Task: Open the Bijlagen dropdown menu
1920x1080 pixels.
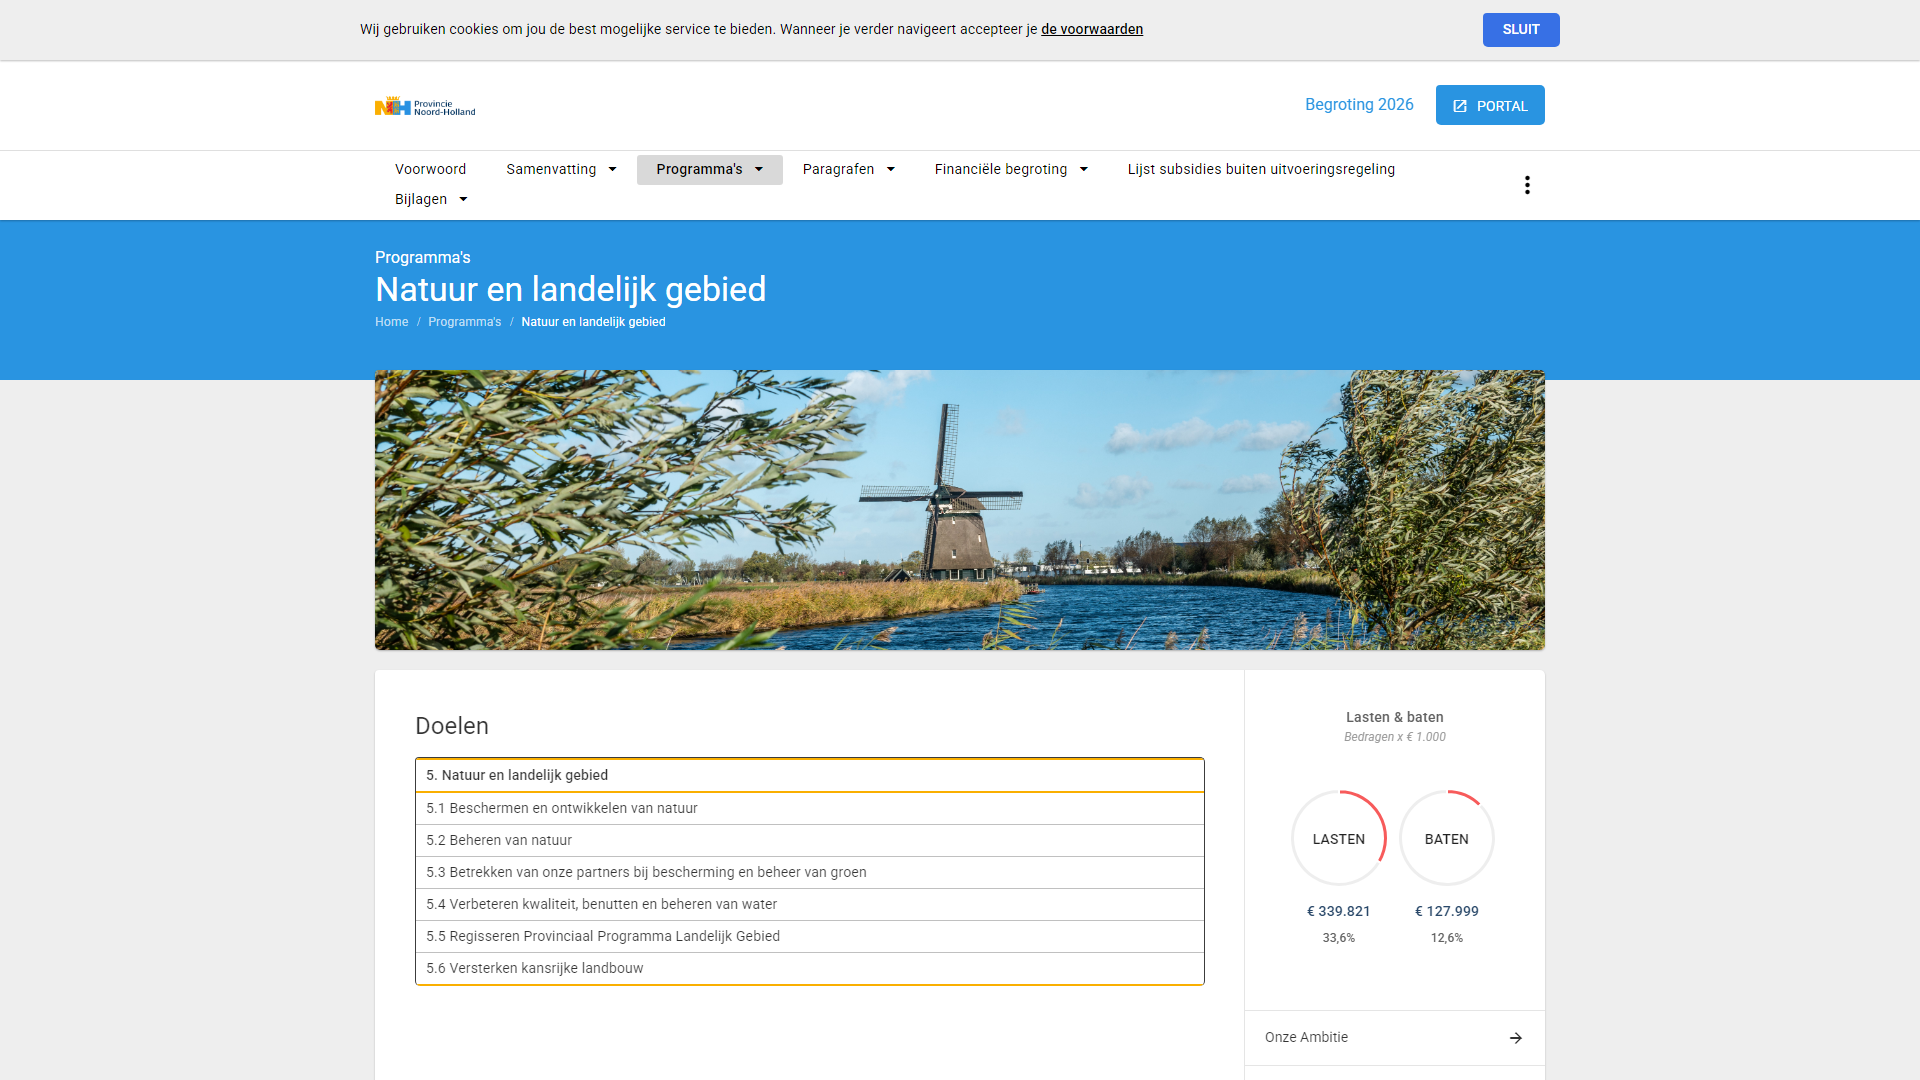Action: 431,199
